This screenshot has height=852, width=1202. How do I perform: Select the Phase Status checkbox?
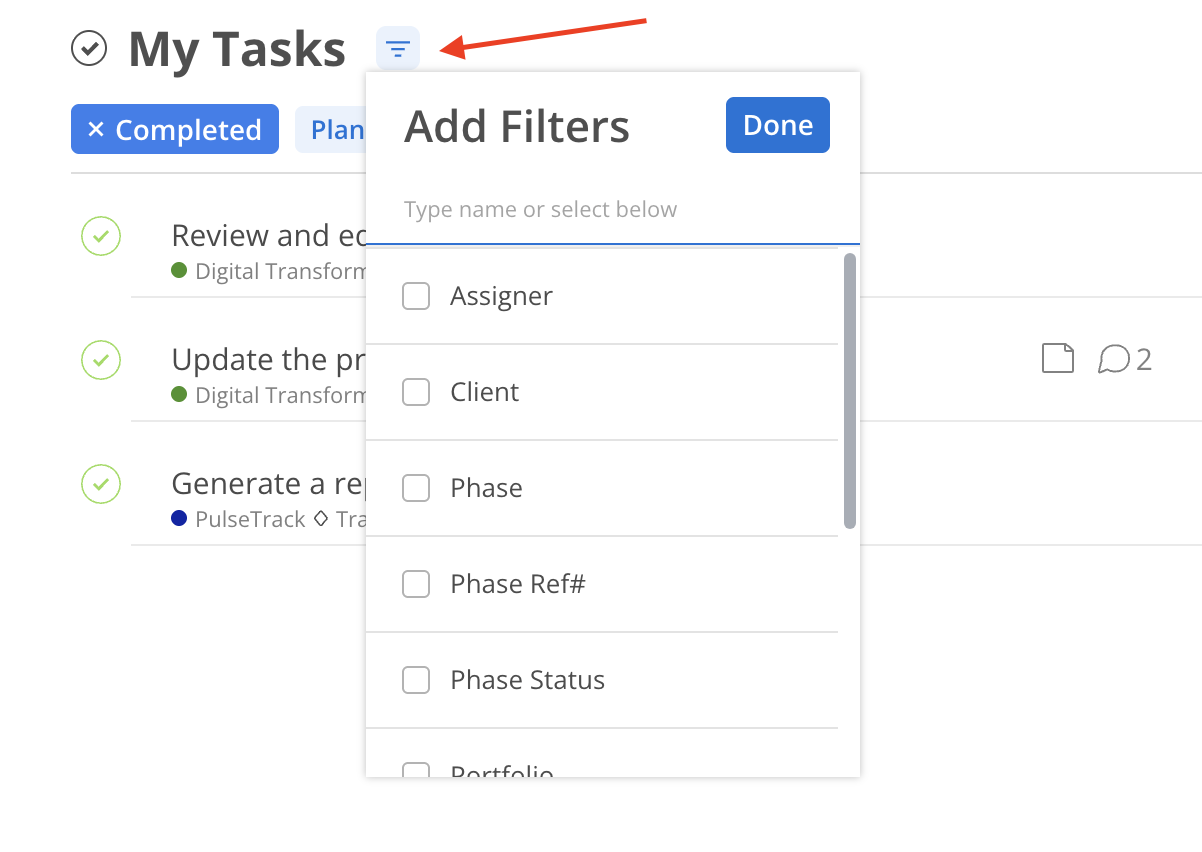(416, 680)
